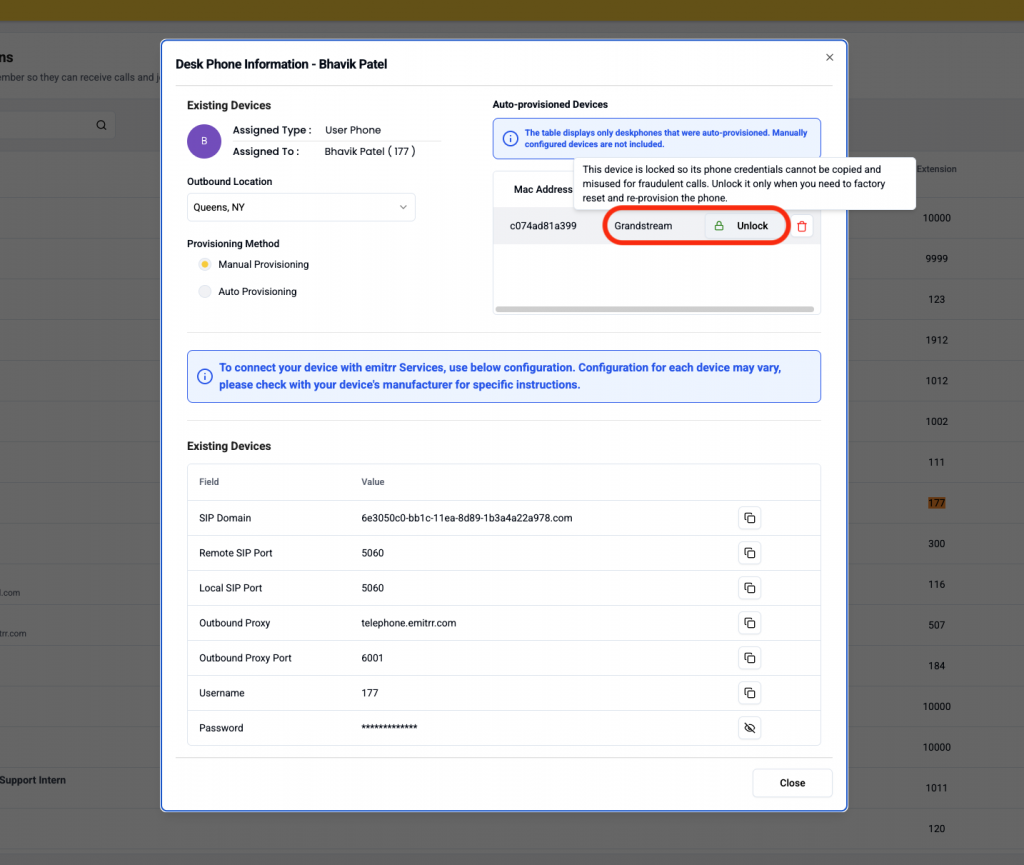
Task: Click extension 9999 in background list
Action: point(936,259)
